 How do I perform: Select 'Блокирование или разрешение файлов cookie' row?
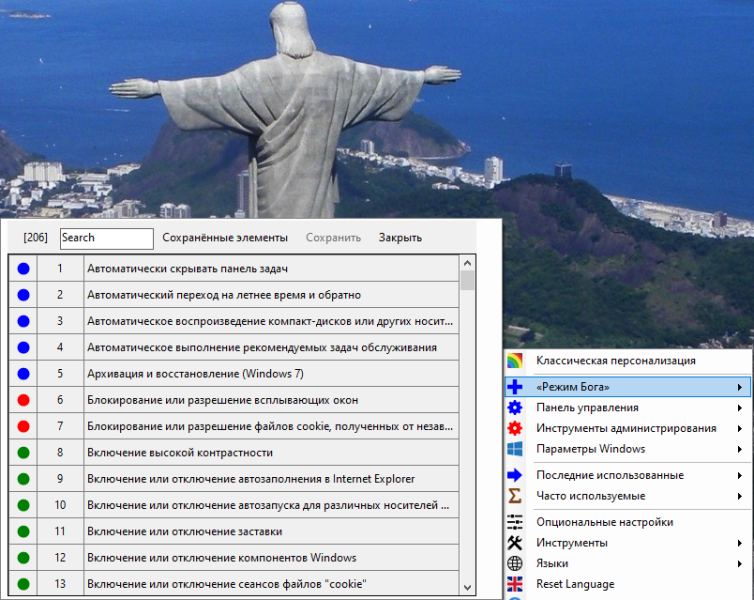point(234,426)
